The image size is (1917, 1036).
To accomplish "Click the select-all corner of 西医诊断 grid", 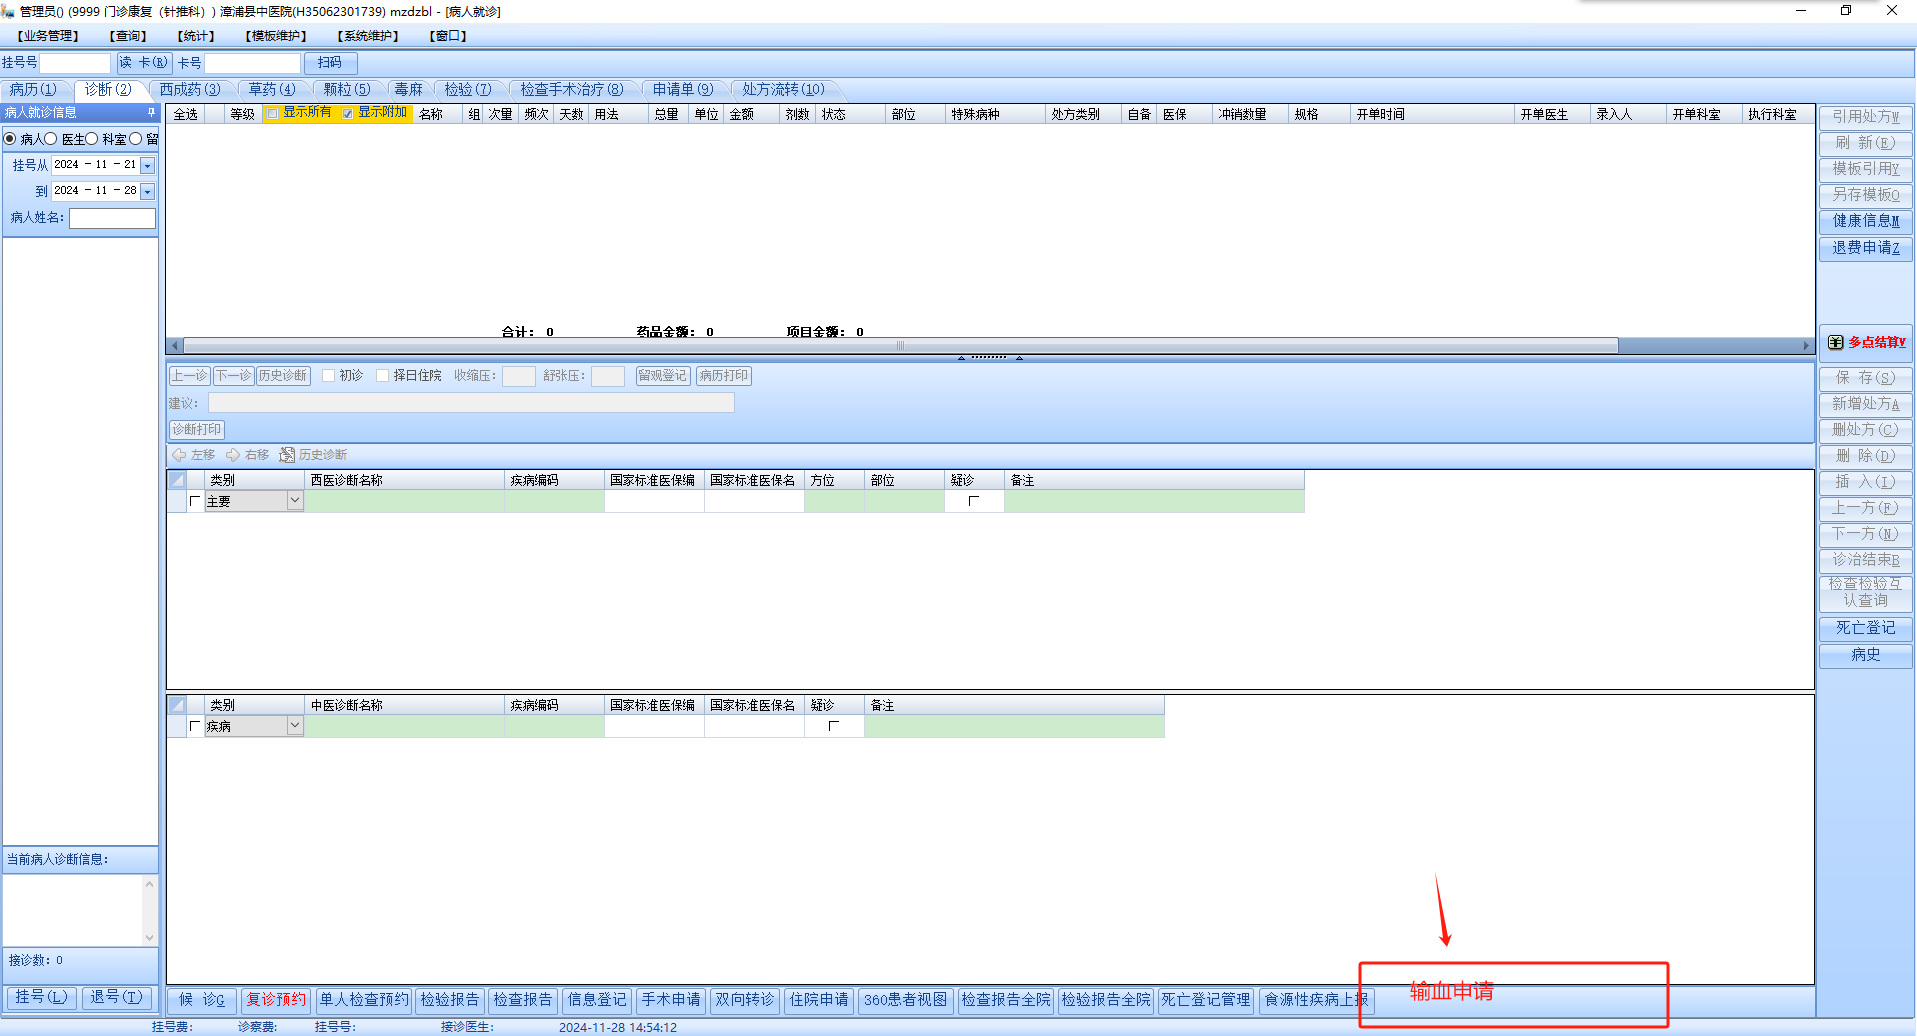I will (177, 480).
